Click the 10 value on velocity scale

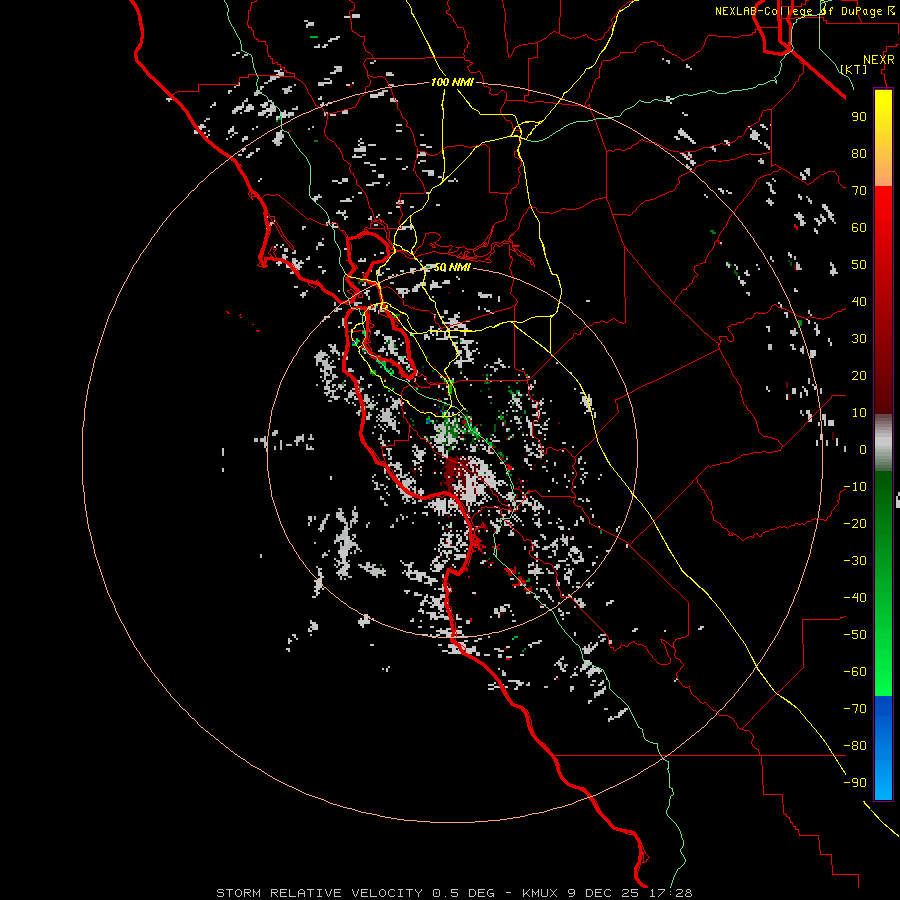[x=859, y=413]
